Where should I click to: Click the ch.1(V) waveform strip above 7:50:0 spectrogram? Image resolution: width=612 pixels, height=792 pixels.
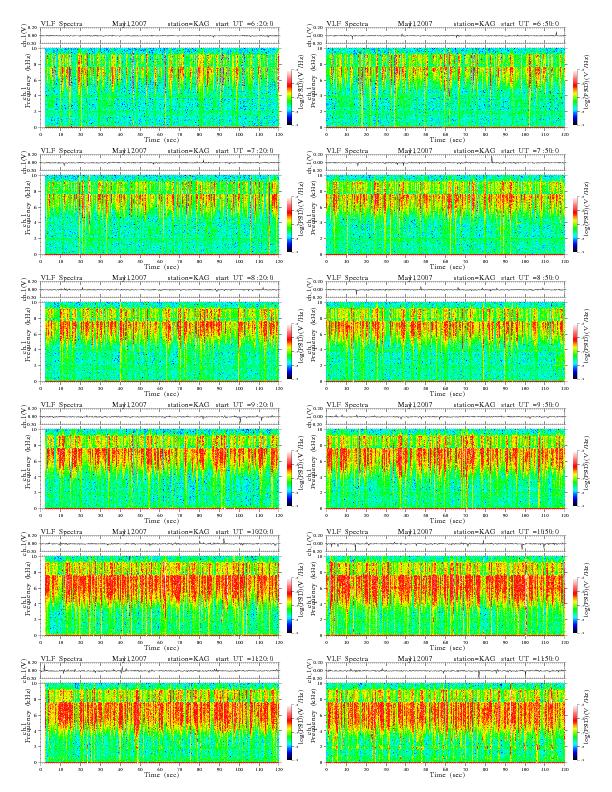coord(445,163)
